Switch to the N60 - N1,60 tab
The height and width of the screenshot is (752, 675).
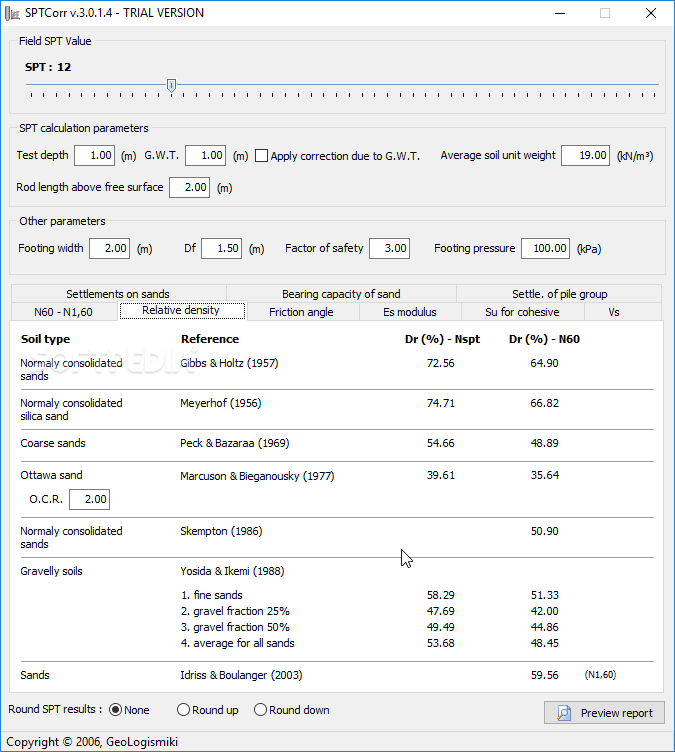click(63, 312)
